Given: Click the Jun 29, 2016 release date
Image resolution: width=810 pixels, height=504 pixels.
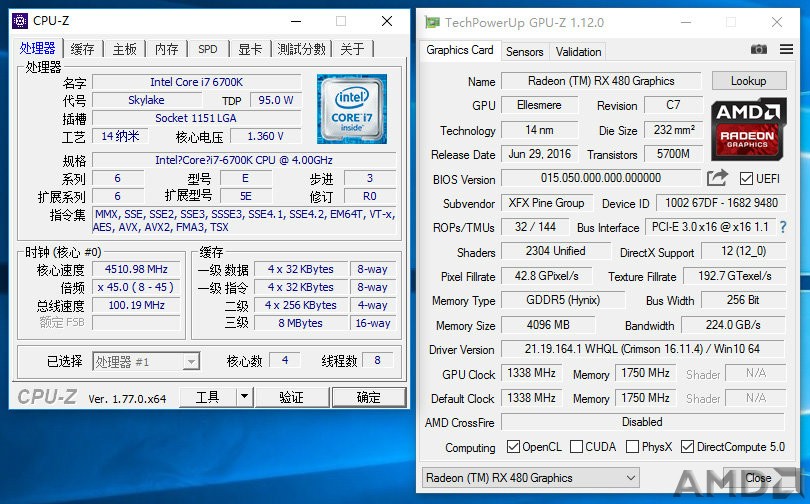Looking at the screenshot, I should [539, 154].
